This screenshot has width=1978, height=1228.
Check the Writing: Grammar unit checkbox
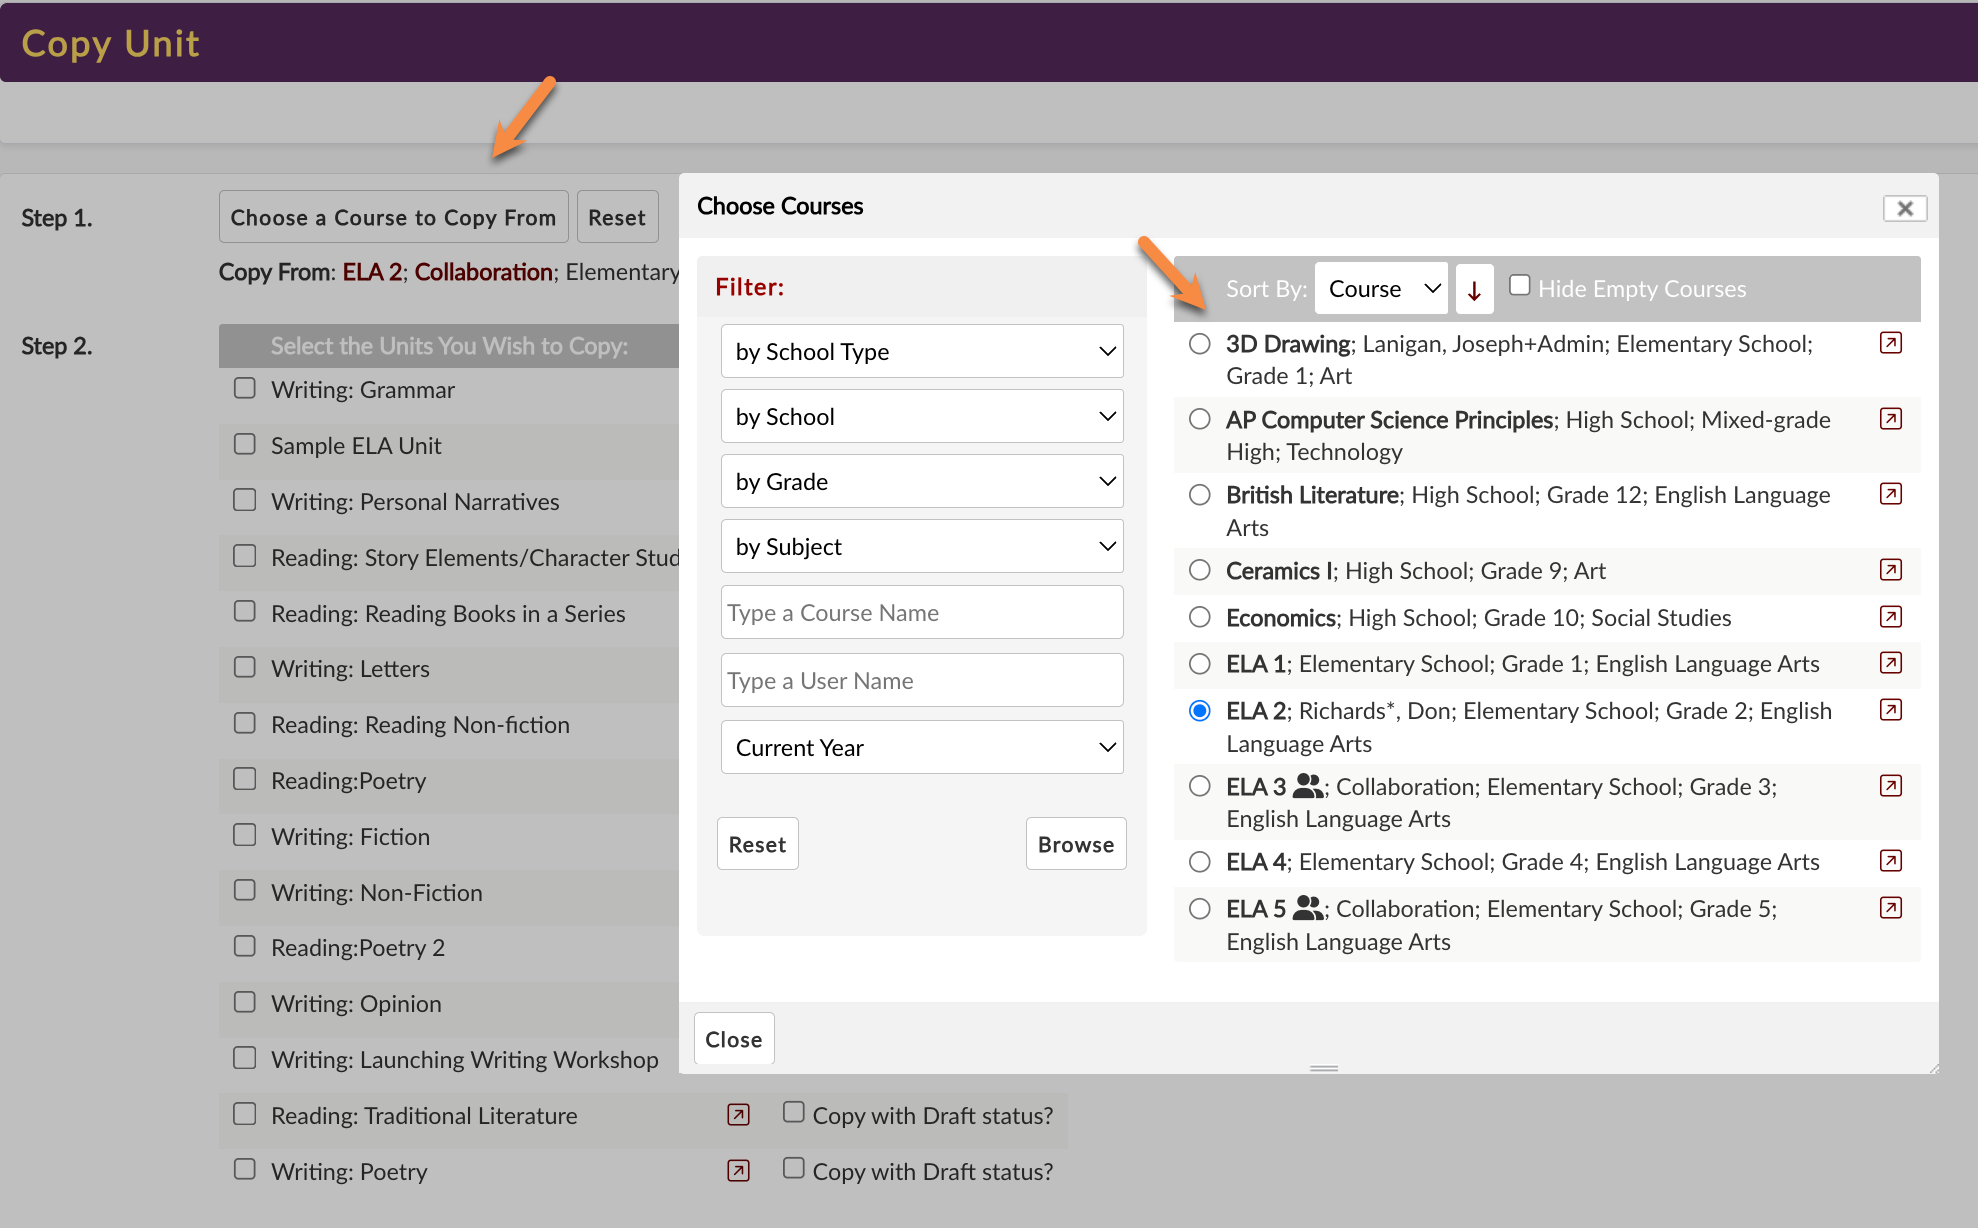click(x=245, y=388)
